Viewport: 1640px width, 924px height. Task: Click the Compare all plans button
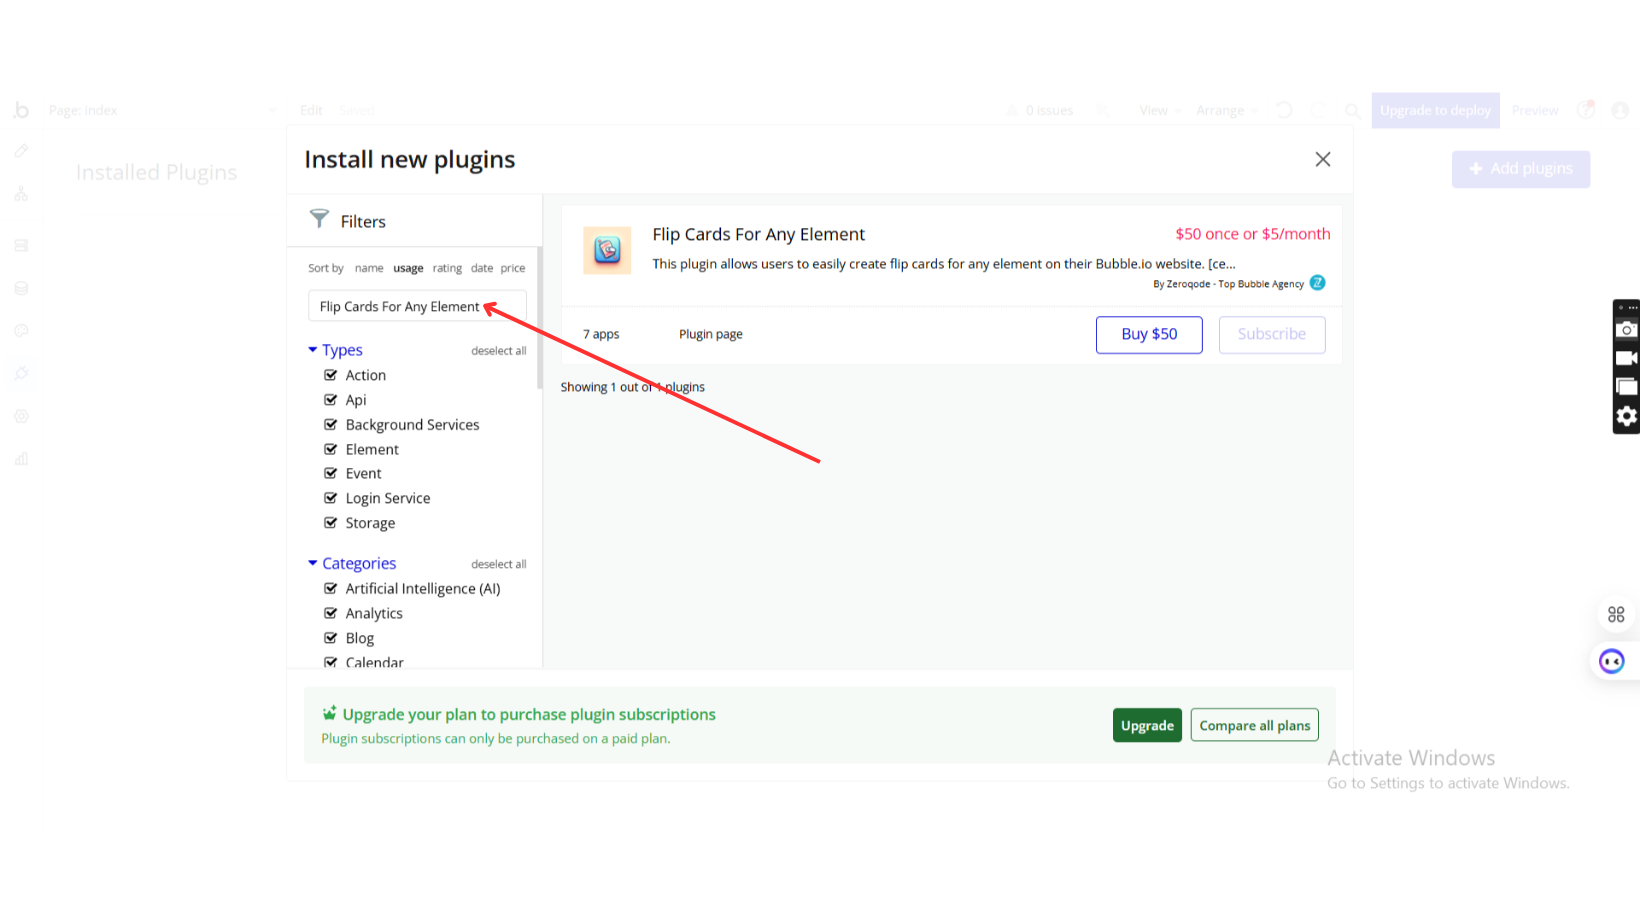click(1255, 725)
